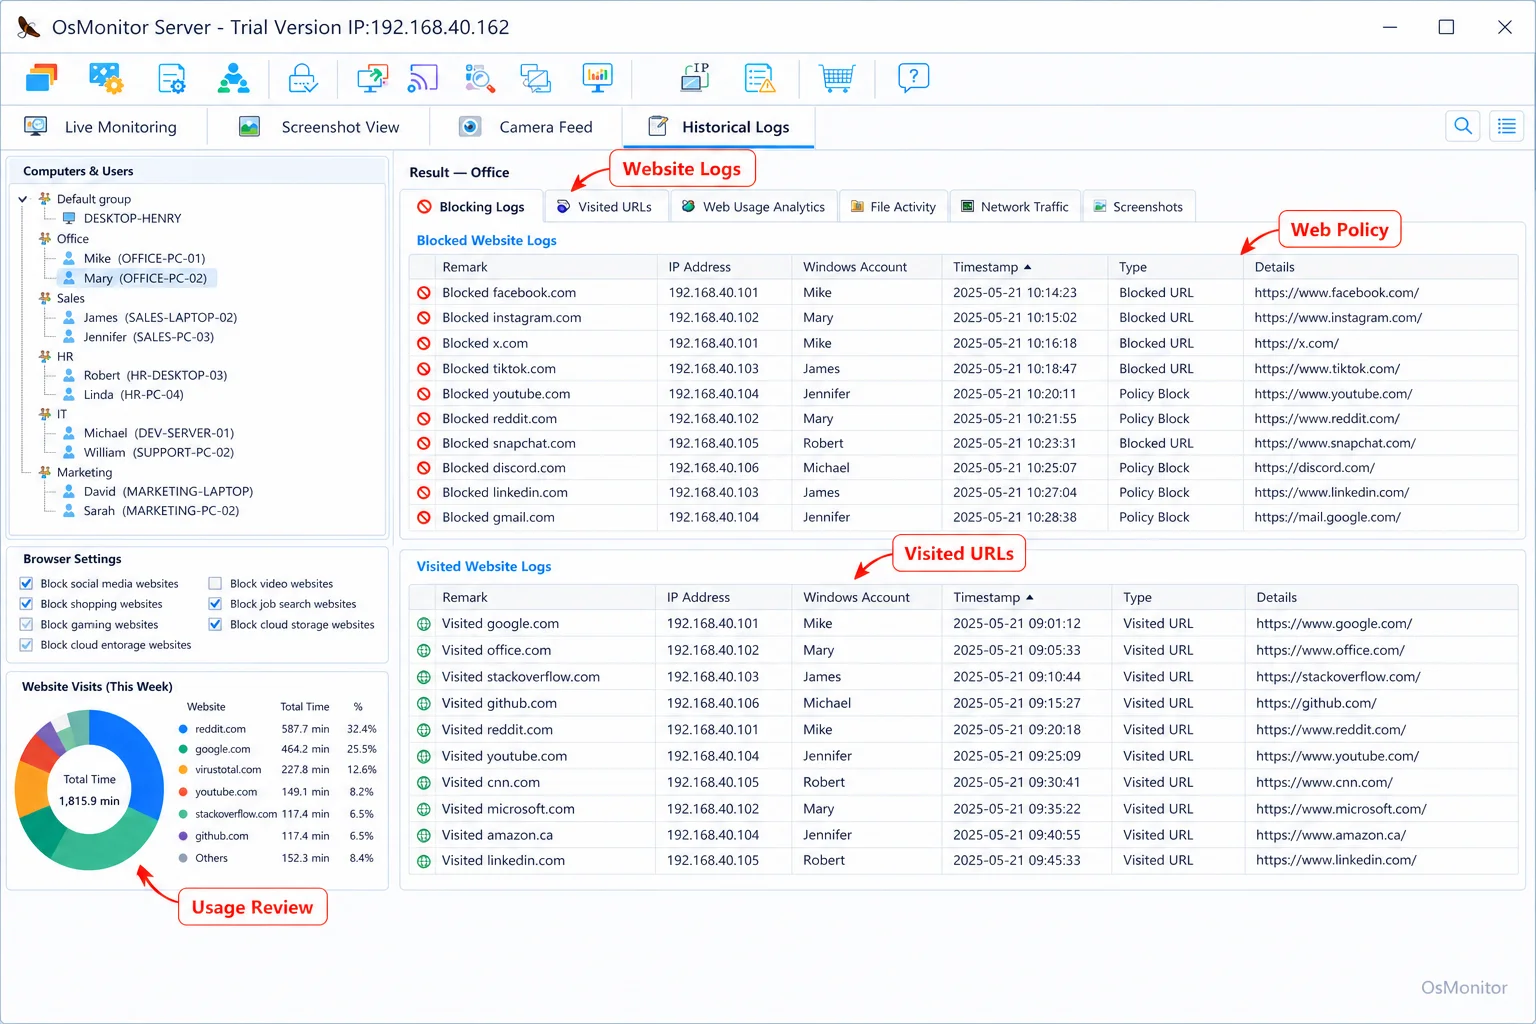Click the github.com purple legend dot

coord(183,836)
